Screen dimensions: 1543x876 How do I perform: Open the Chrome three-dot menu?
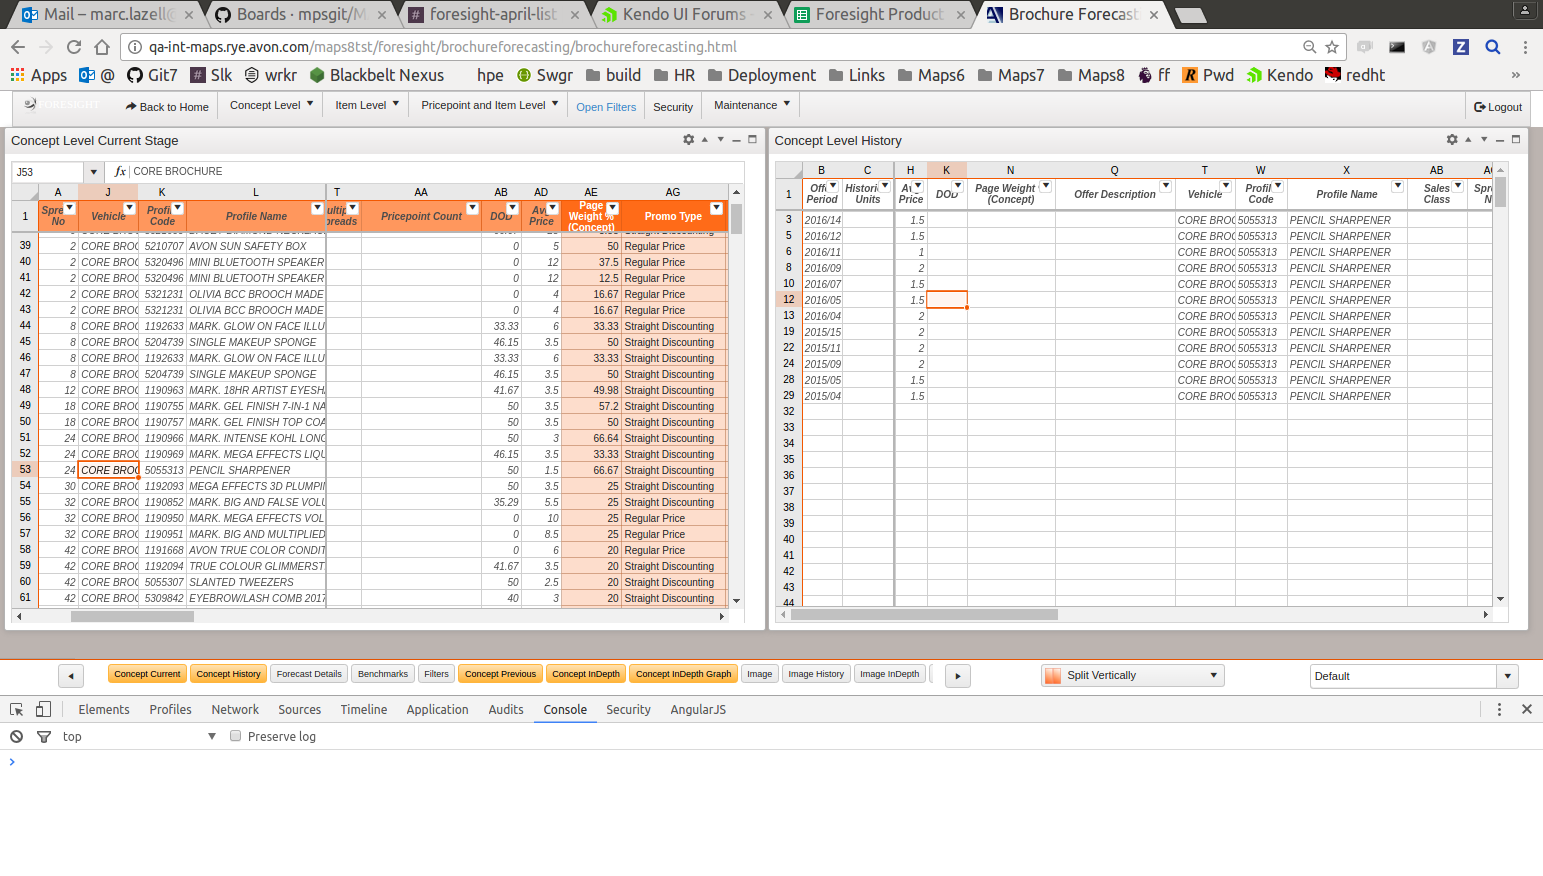pyautogui.click(x=1525, y=47)
